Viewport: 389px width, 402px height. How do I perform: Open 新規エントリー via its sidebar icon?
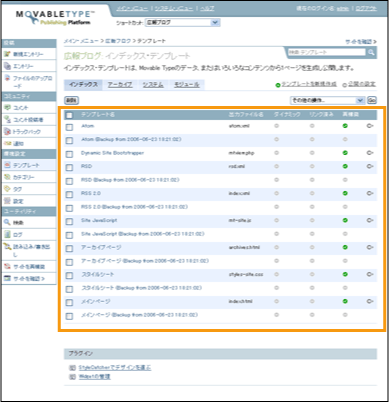pos(7,54)
